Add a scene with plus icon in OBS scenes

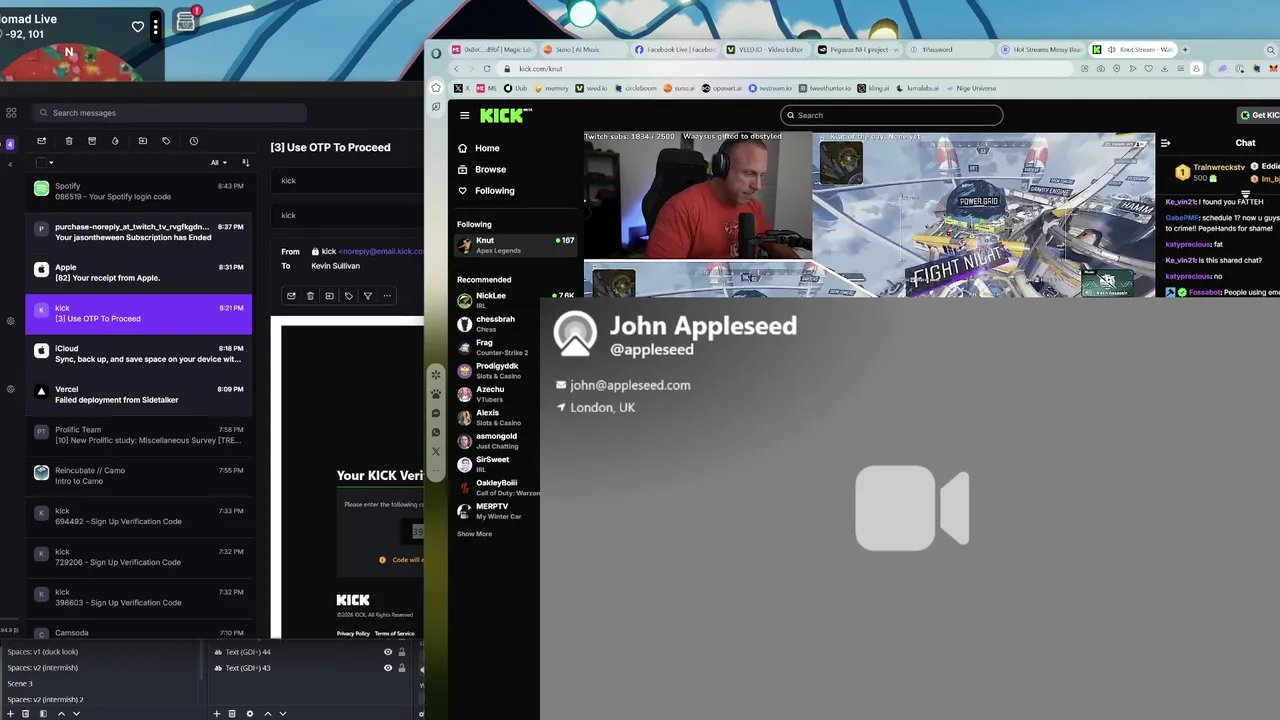pyautogui.click(x=12, y=714)
